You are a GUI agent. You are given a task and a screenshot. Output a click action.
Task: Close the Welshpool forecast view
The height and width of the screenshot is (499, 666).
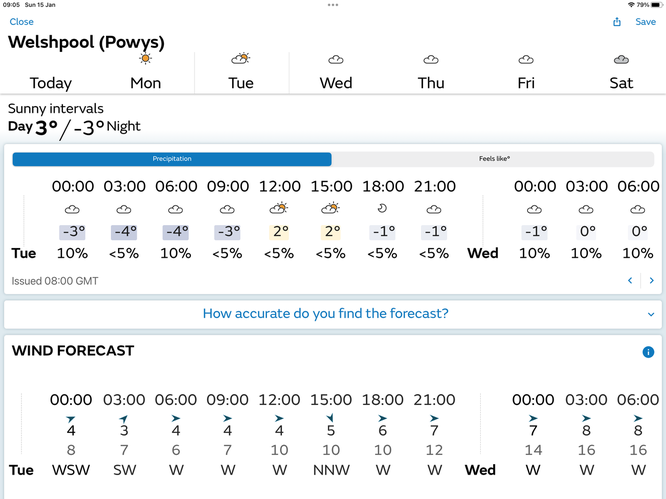pos(21,22)
